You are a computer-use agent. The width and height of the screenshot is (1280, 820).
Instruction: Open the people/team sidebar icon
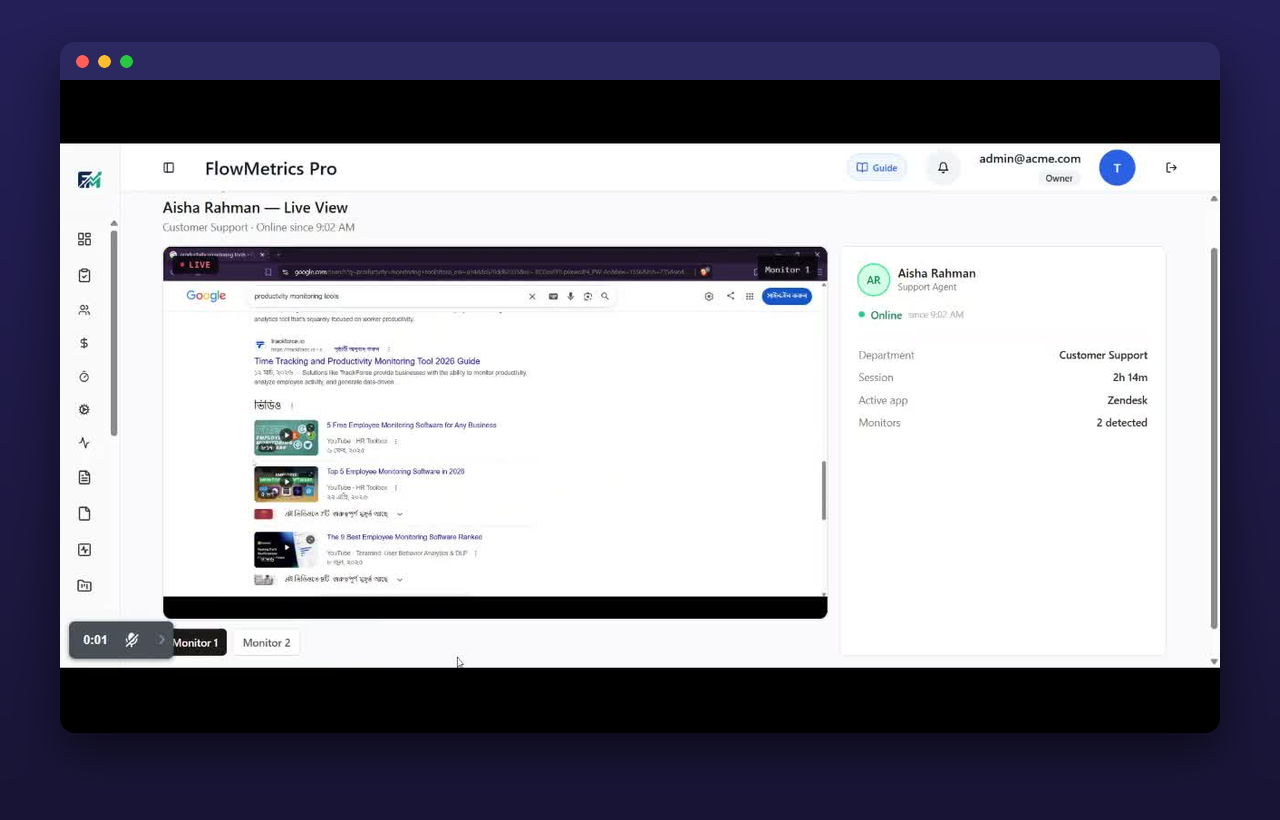tap(84, 310)
